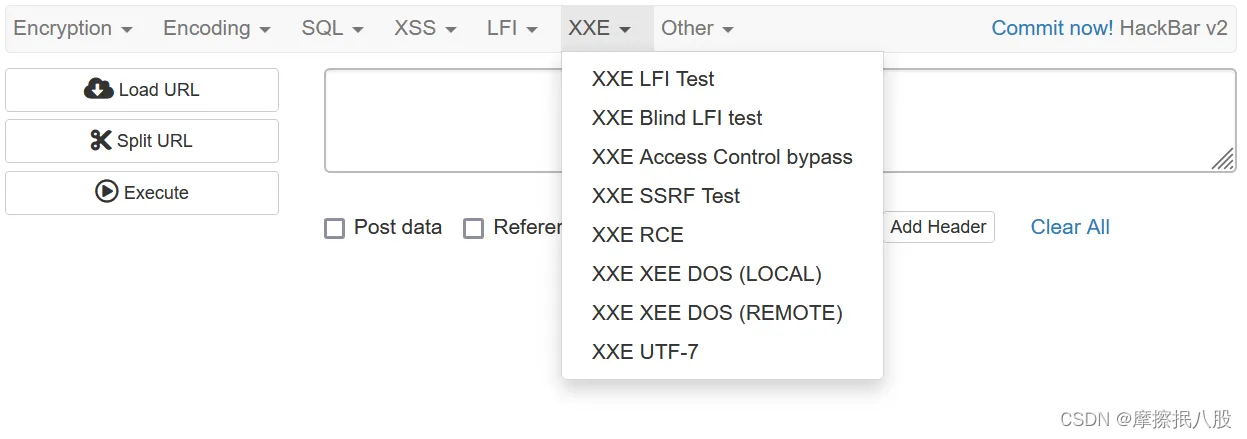Select XXE LFI Test menu entry

[x=653, y=79]
